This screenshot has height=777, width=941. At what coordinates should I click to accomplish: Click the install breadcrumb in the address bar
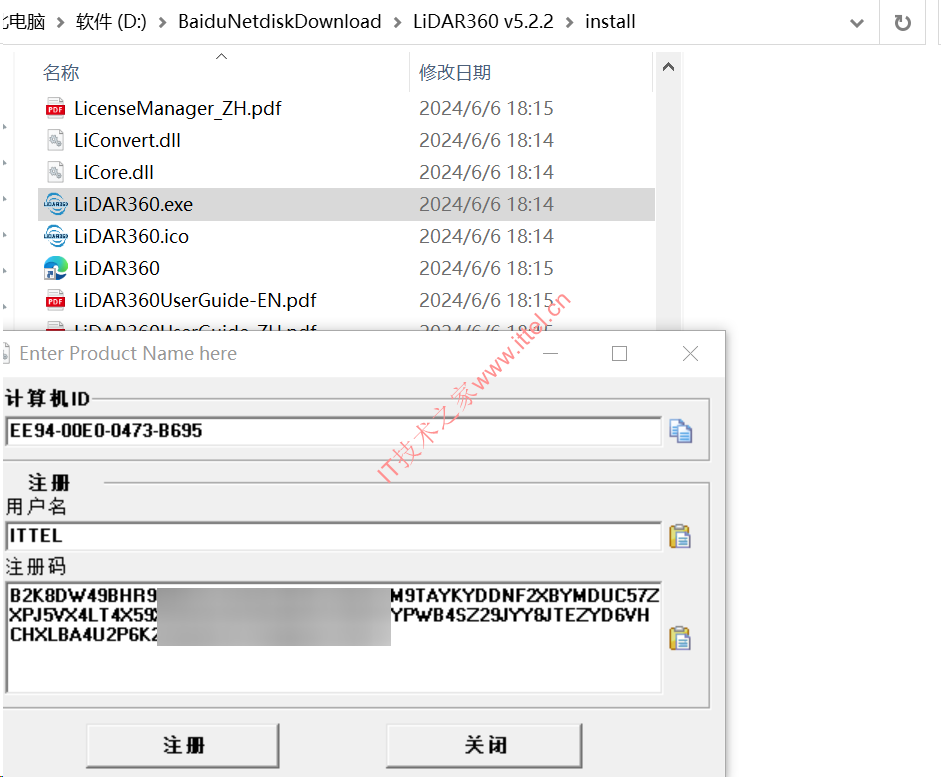tap(610, 22)
